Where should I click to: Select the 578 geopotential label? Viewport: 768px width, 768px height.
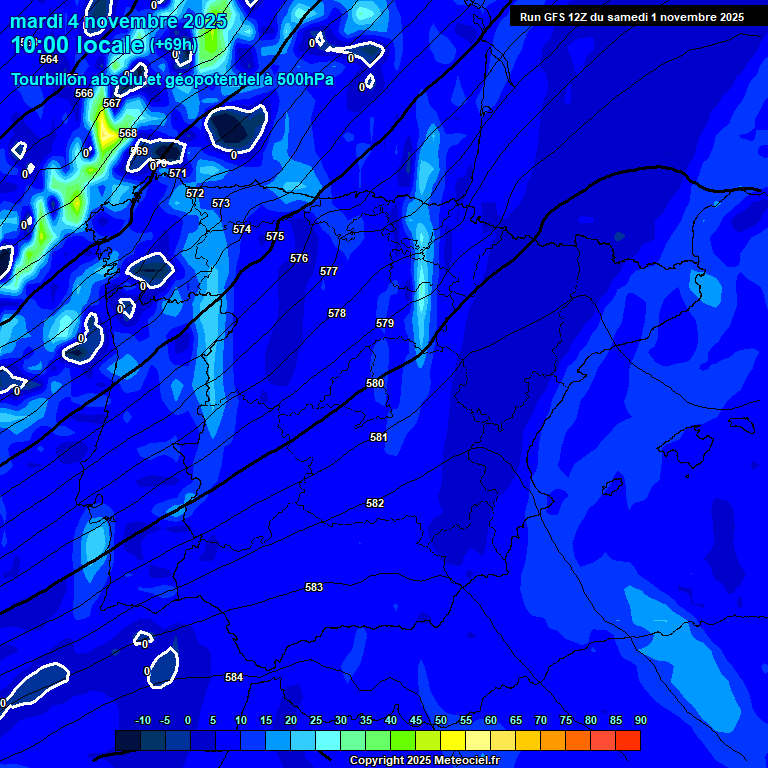pos(337,313)
